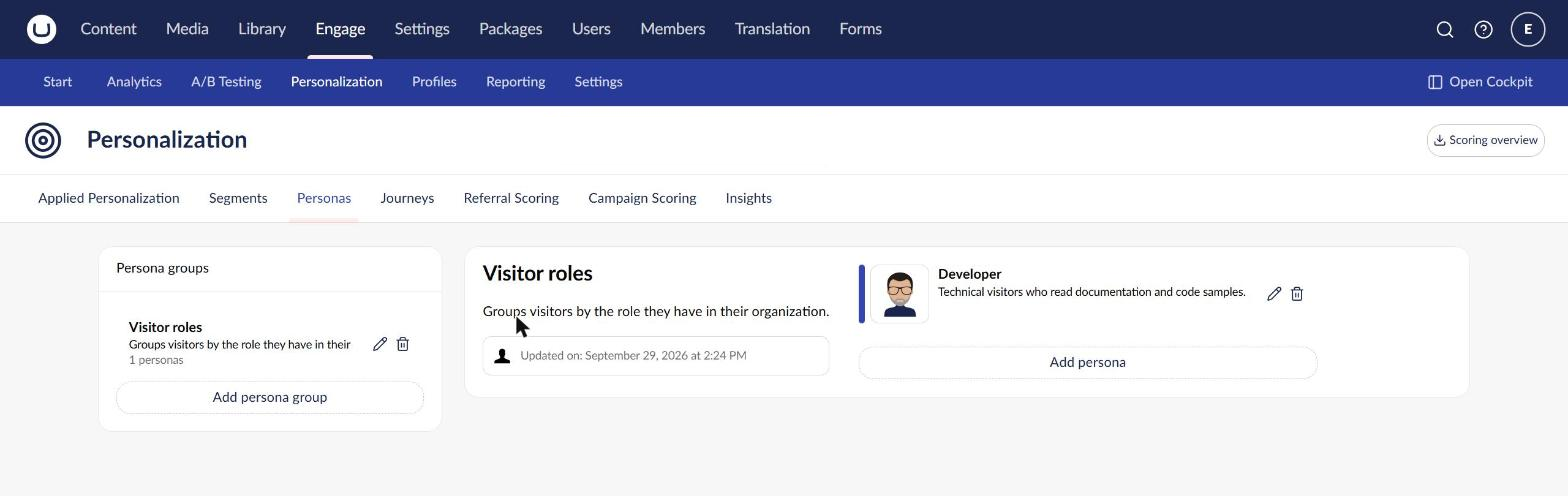Edit the Visitor roles persona group
The height and width of the screenshot is (496, 1568).
pyautogui.click(x=380, y=344)
